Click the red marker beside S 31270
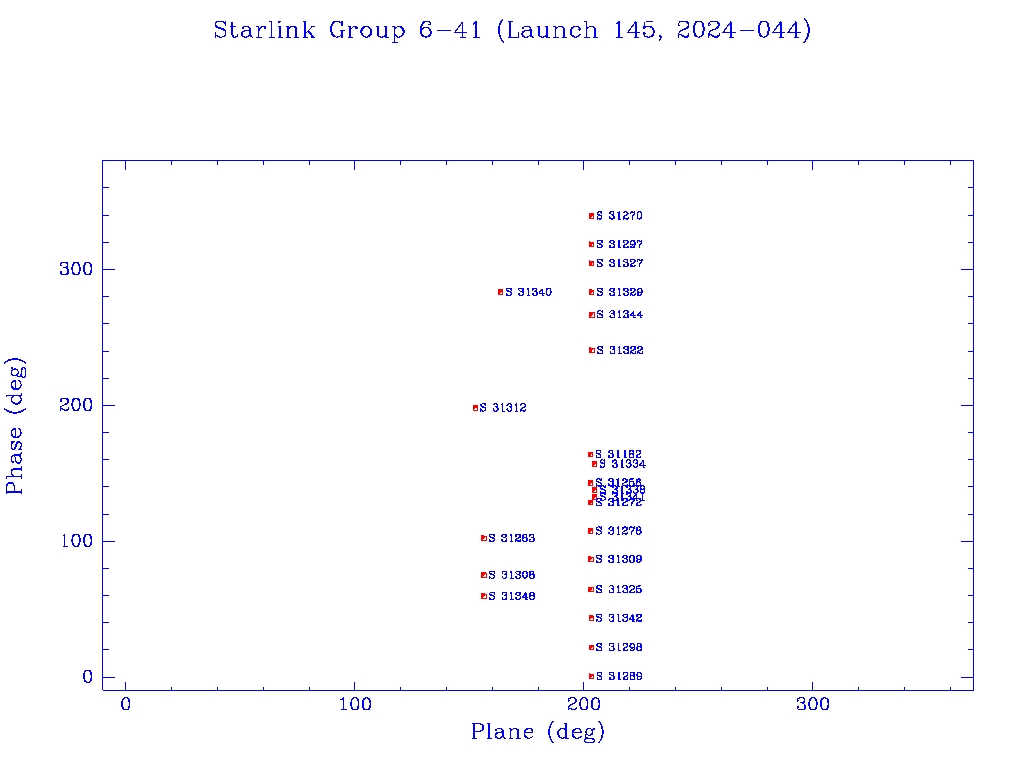The width and height of the screenshot is (1024, 768). (x=592, y=216)
